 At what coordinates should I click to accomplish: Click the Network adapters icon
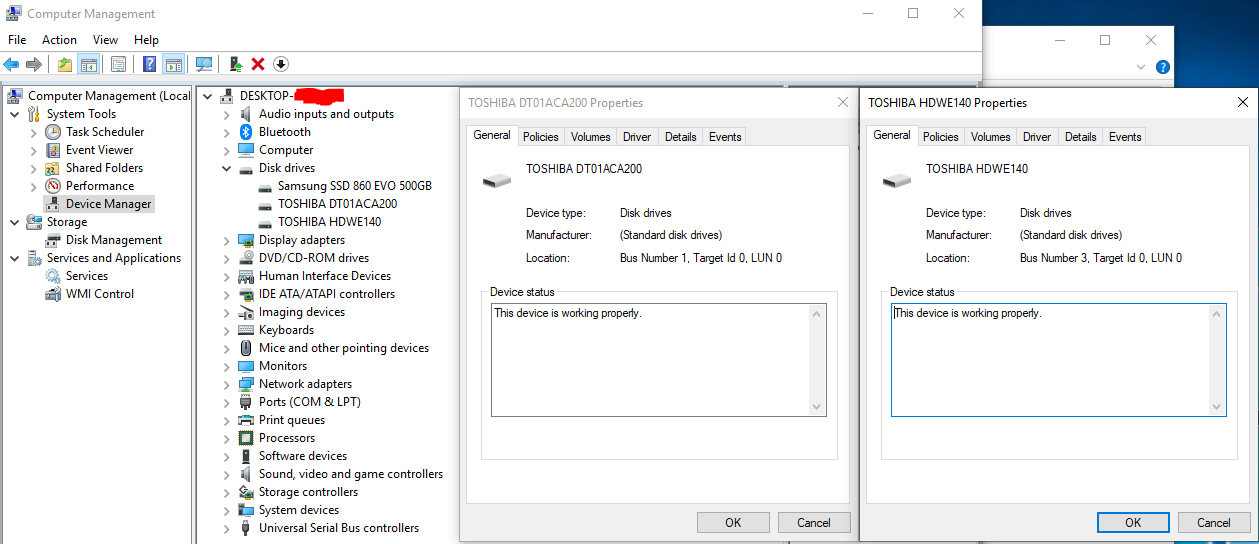(246, 384)
